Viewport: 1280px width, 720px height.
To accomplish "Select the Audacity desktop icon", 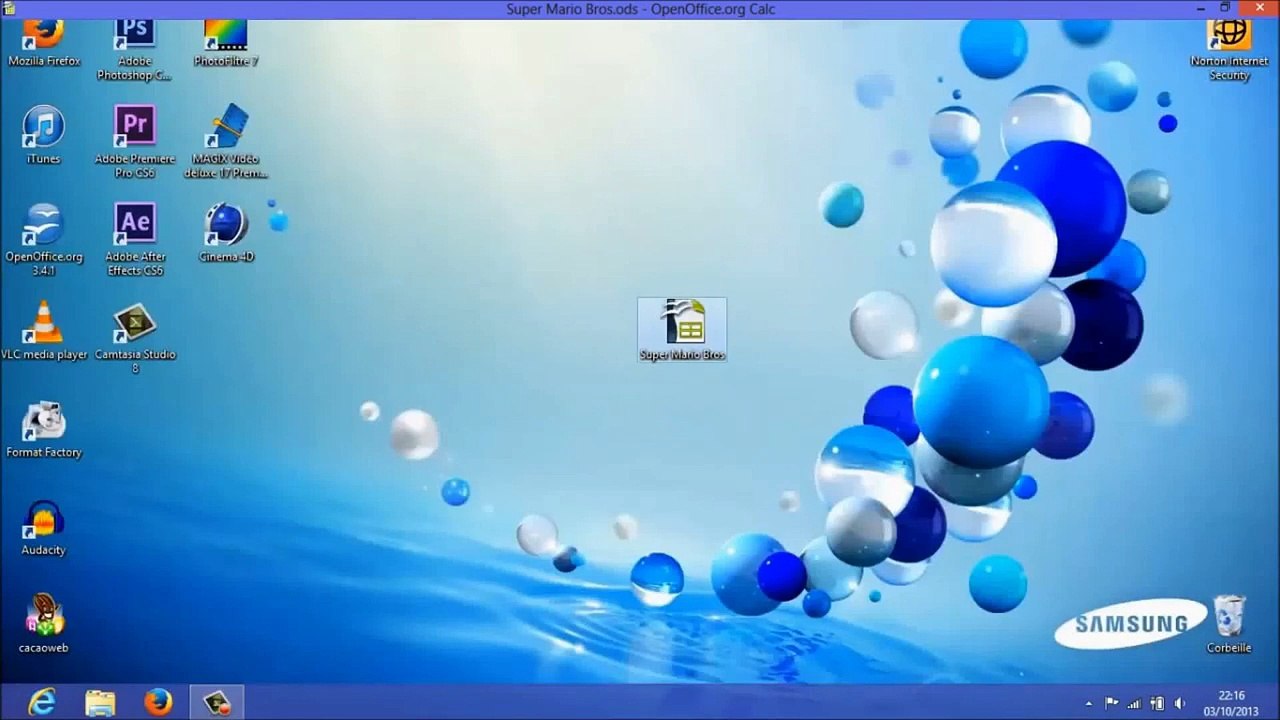I will [44, 527].
